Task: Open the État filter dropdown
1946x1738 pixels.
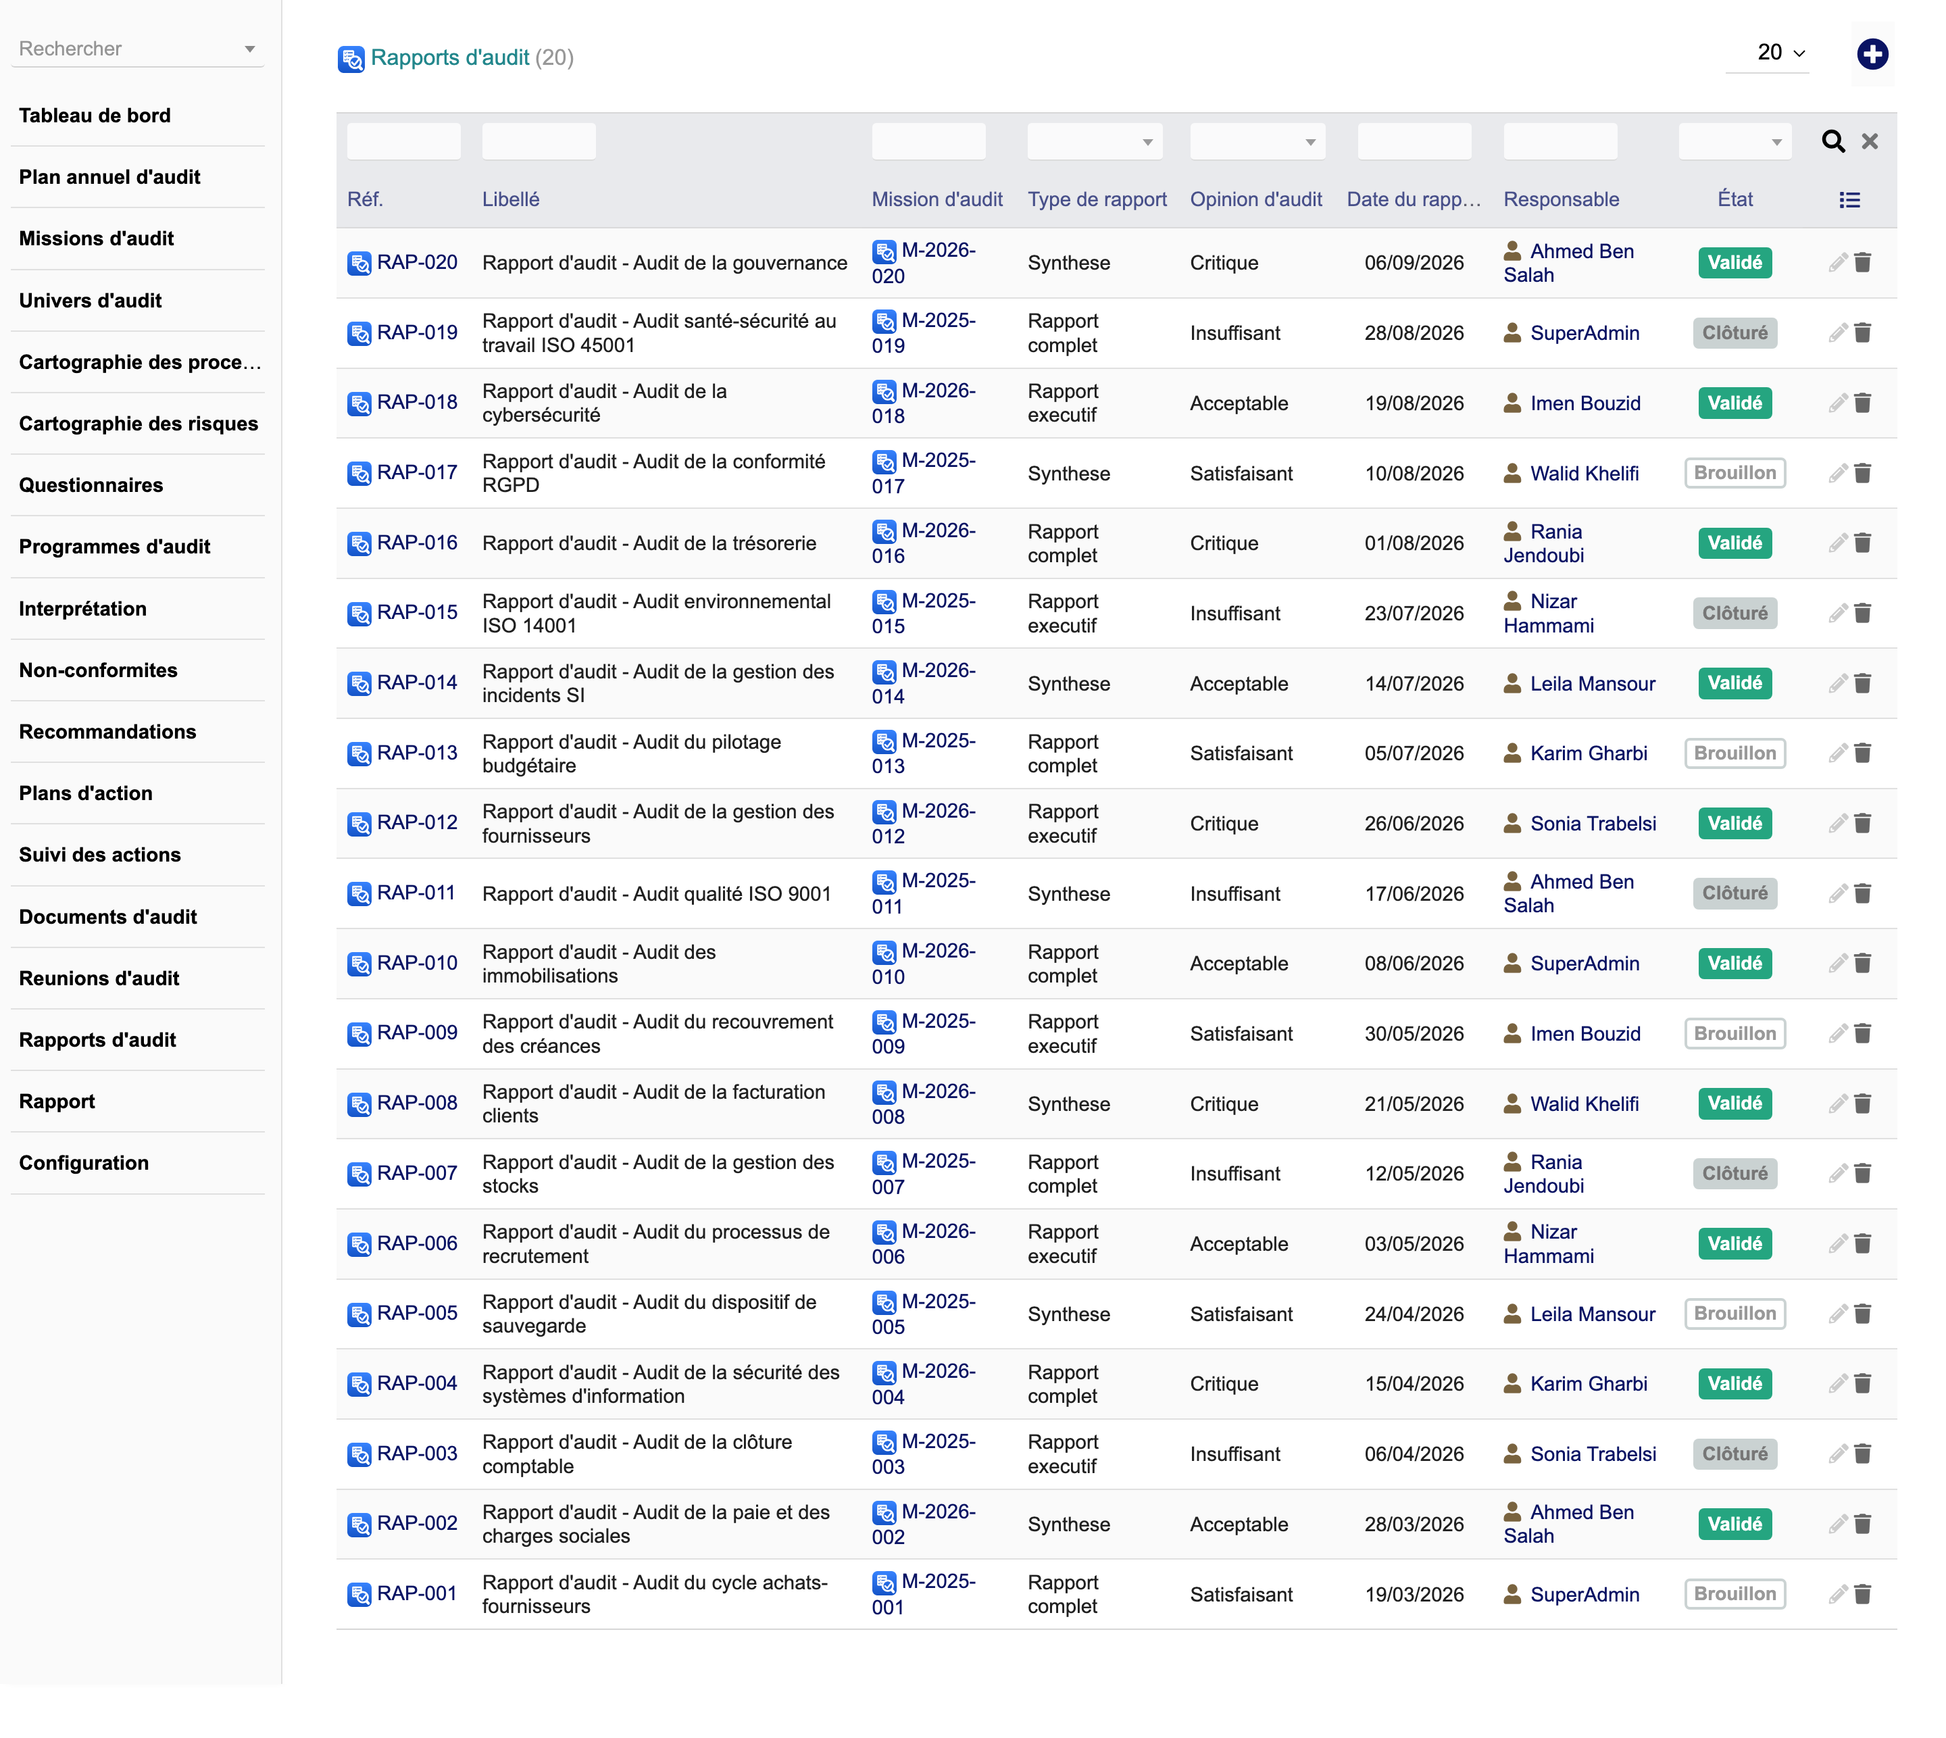Action: [1734, 142]
